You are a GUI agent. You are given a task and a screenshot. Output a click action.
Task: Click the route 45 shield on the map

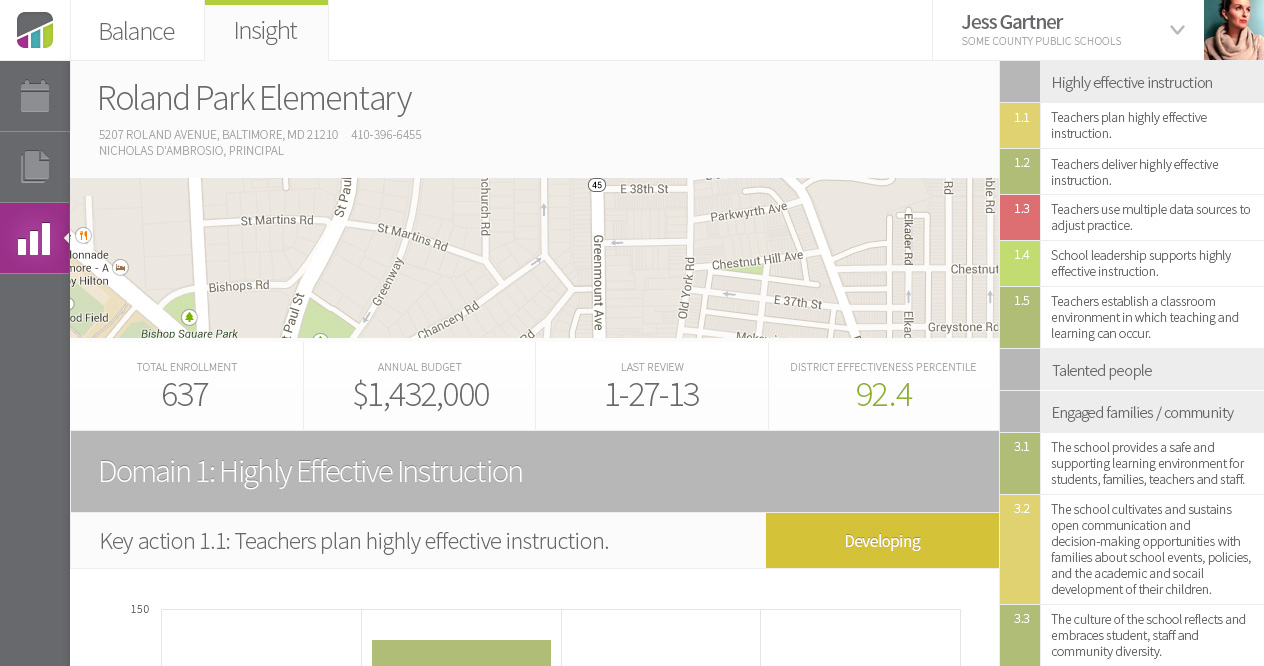click(x=597, y=185)
